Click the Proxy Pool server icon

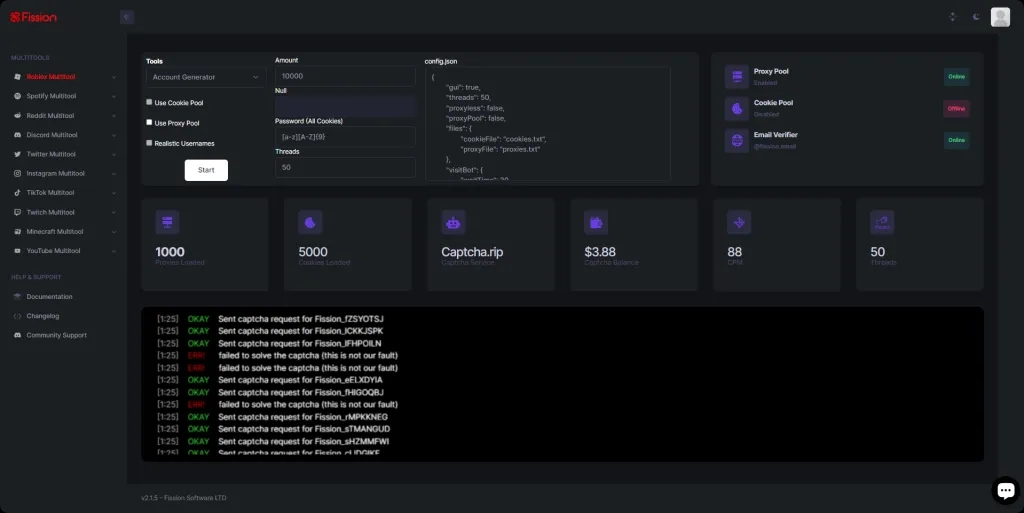tap(737, 76)
